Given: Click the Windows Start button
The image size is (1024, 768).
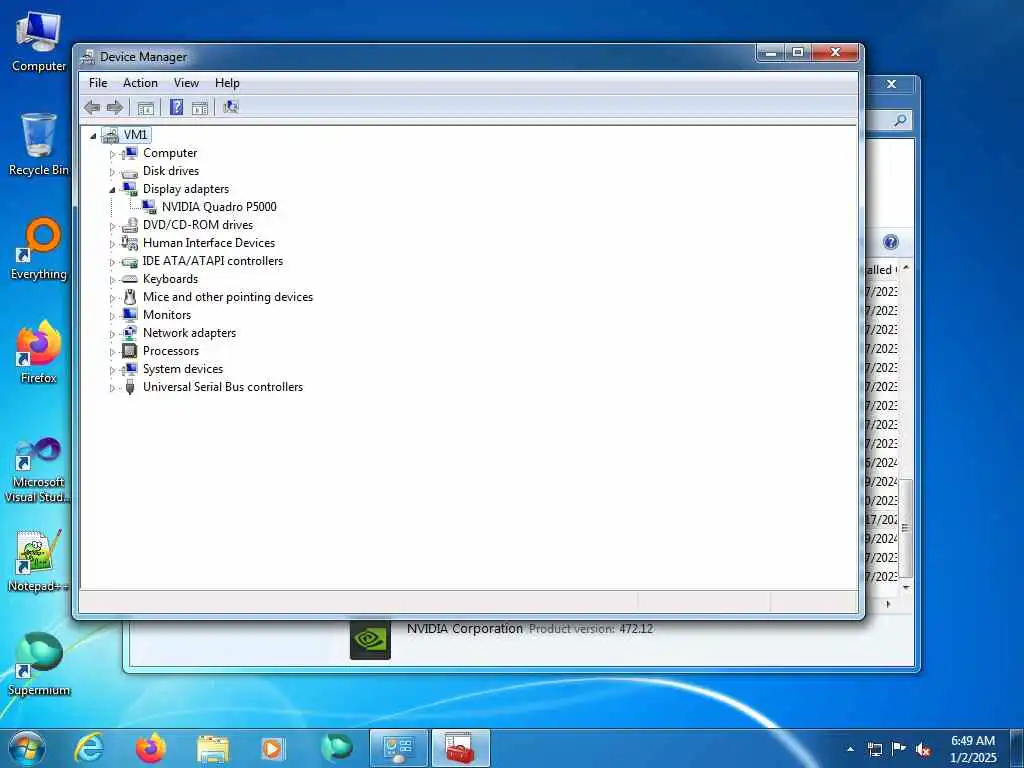Looking at the screenshot, I should coord(26,748).
